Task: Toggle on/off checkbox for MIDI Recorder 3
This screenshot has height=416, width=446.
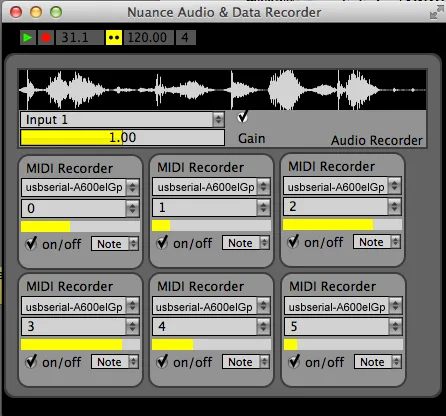Action: pyautogui.click(x=31, y=362)
